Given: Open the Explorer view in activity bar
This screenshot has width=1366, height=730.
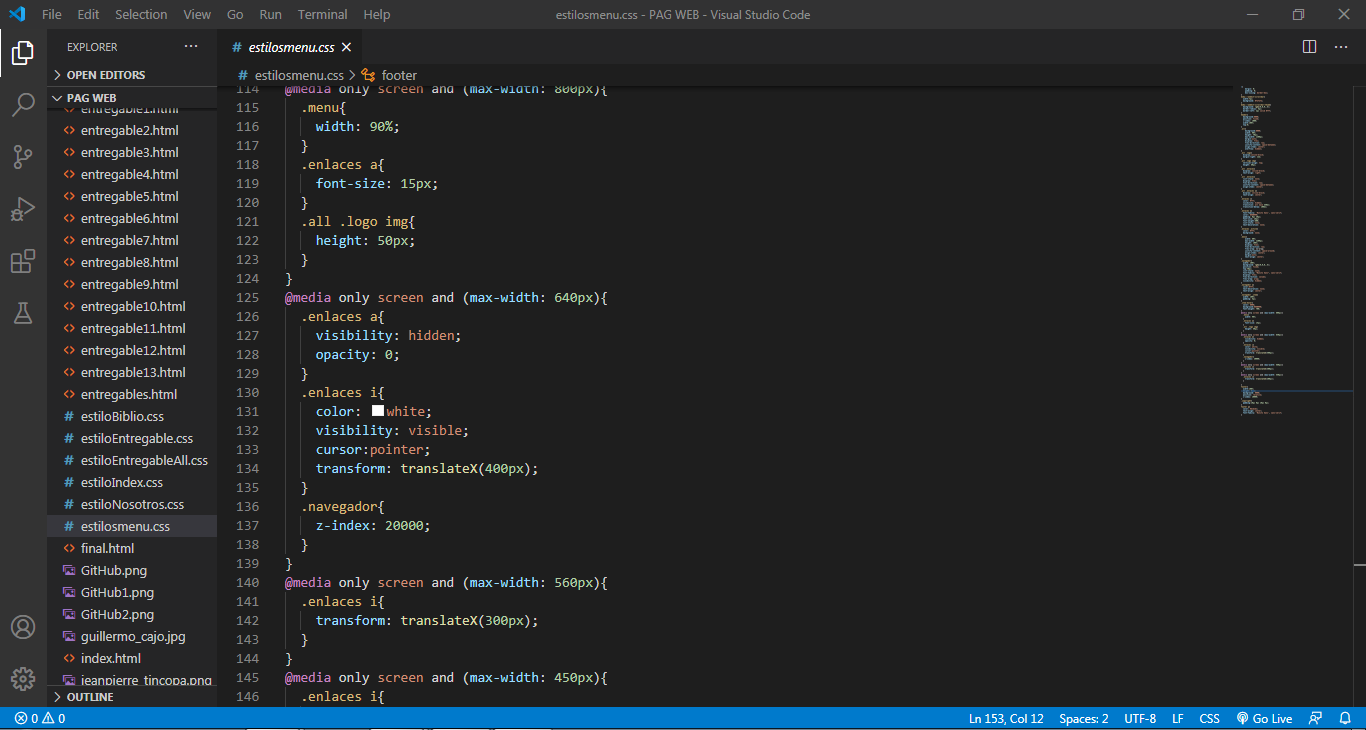Looking at the screenshot, I should pos(23,52).
